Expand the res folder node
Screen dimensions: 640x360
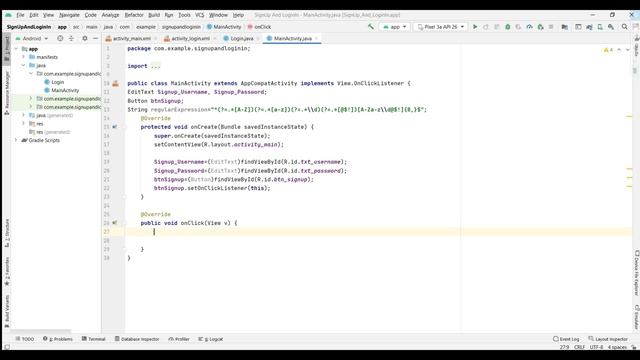click(x=24, y=123)
